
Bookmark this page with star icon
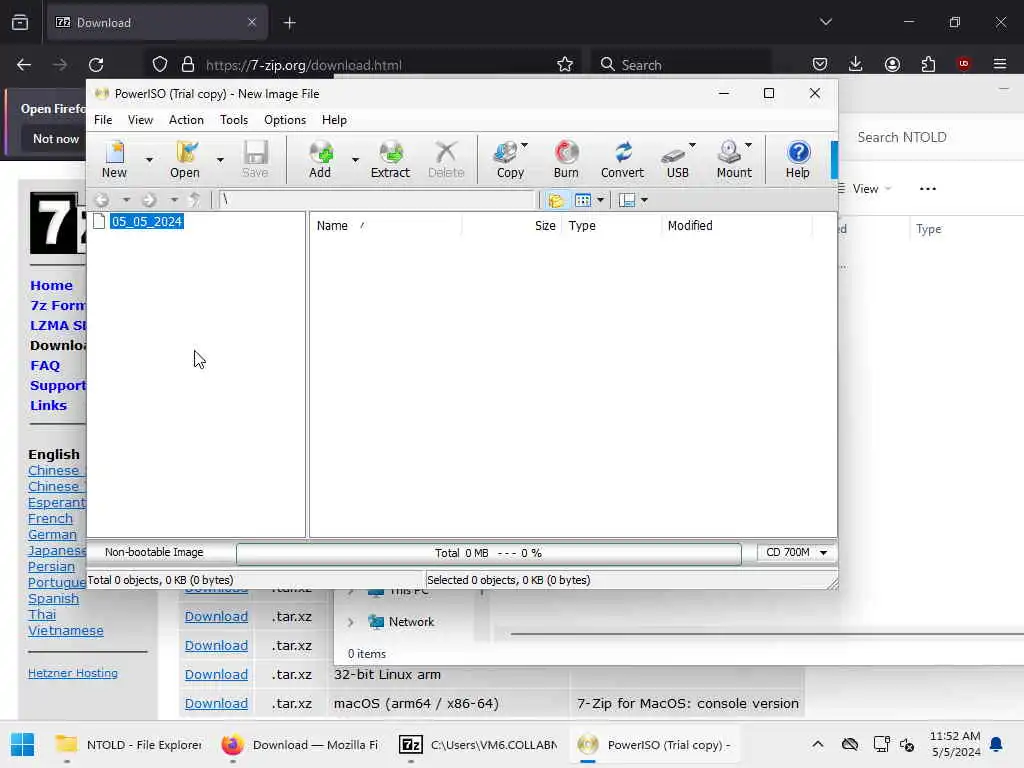(x=565, y=64)
